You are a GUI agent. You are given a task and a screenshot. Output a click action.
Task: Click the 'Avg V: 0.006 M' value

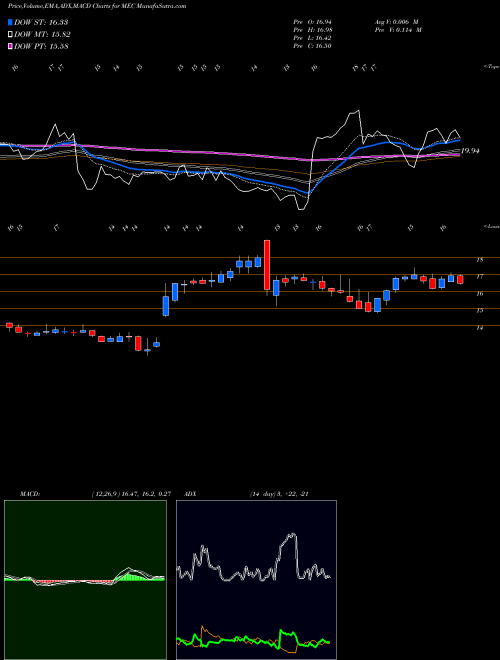click(396, 22)
